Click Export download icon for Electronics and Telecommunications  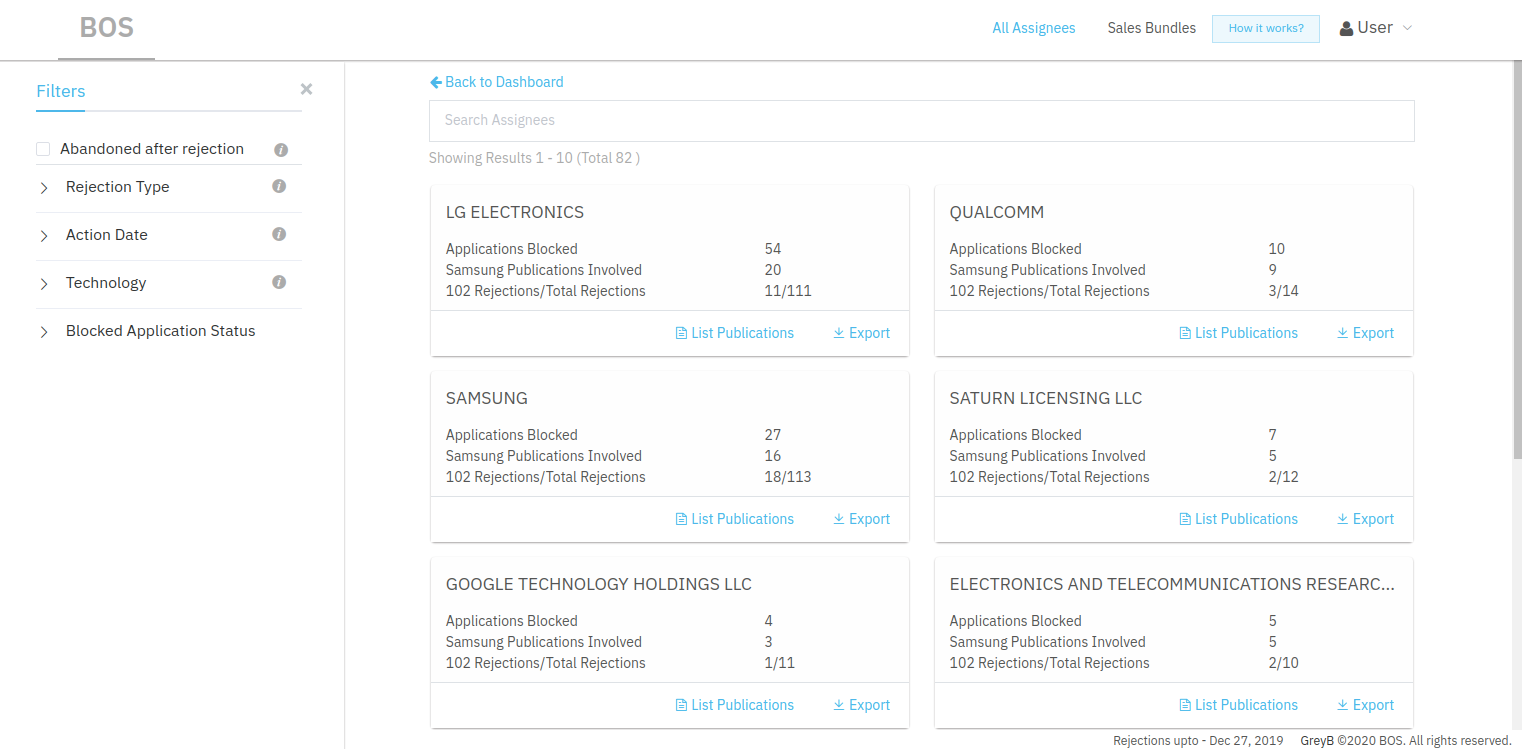click(x=1343, y=705)
